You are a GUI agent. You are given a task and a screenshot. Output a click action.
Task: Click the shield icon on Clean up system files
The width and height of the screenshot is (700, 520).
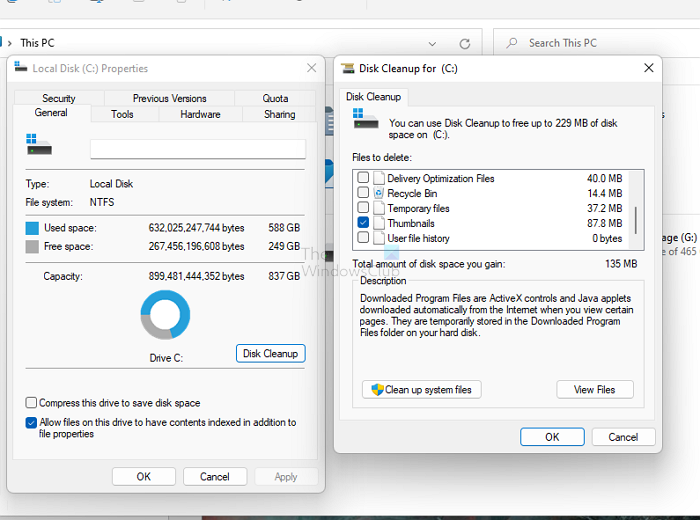click(x=377, y=390)
